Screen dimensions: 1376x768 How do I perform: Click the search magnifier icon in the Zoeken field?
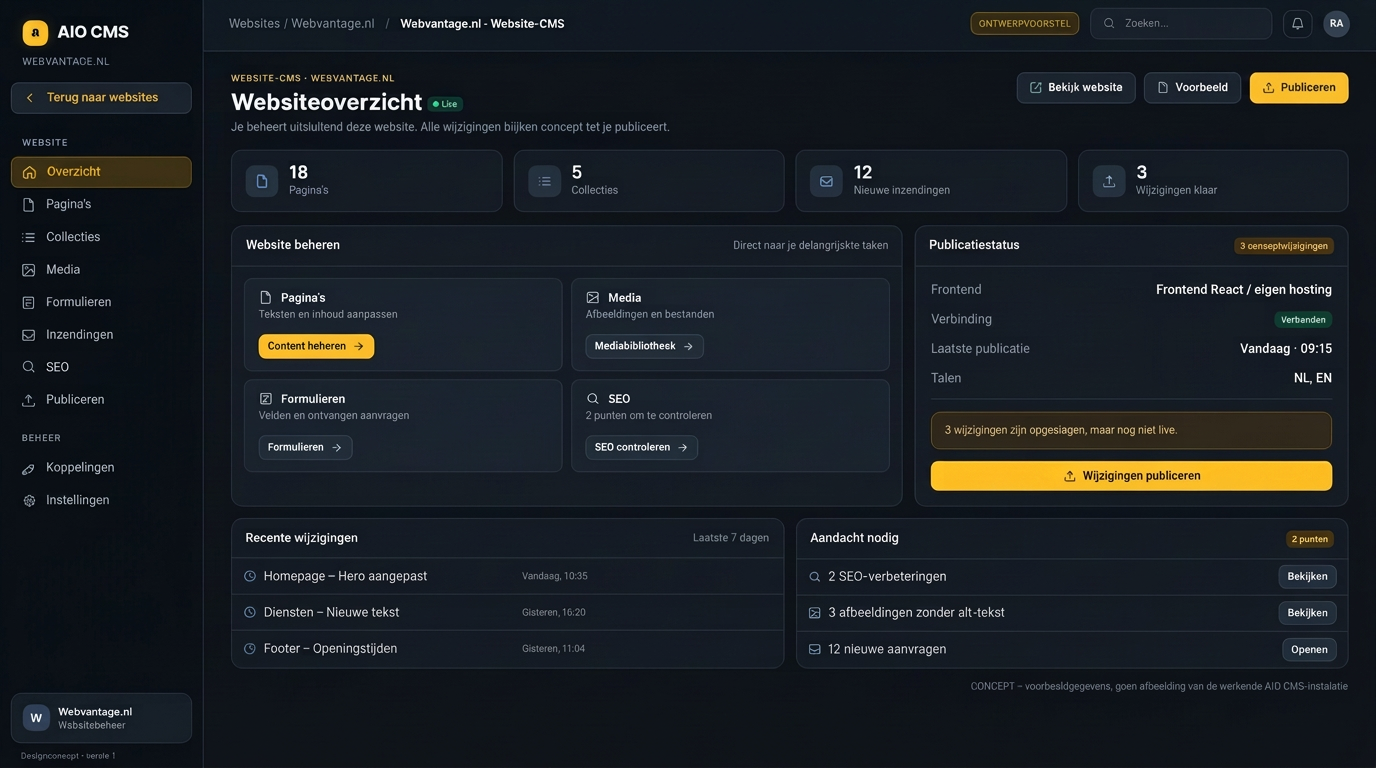1109,23
